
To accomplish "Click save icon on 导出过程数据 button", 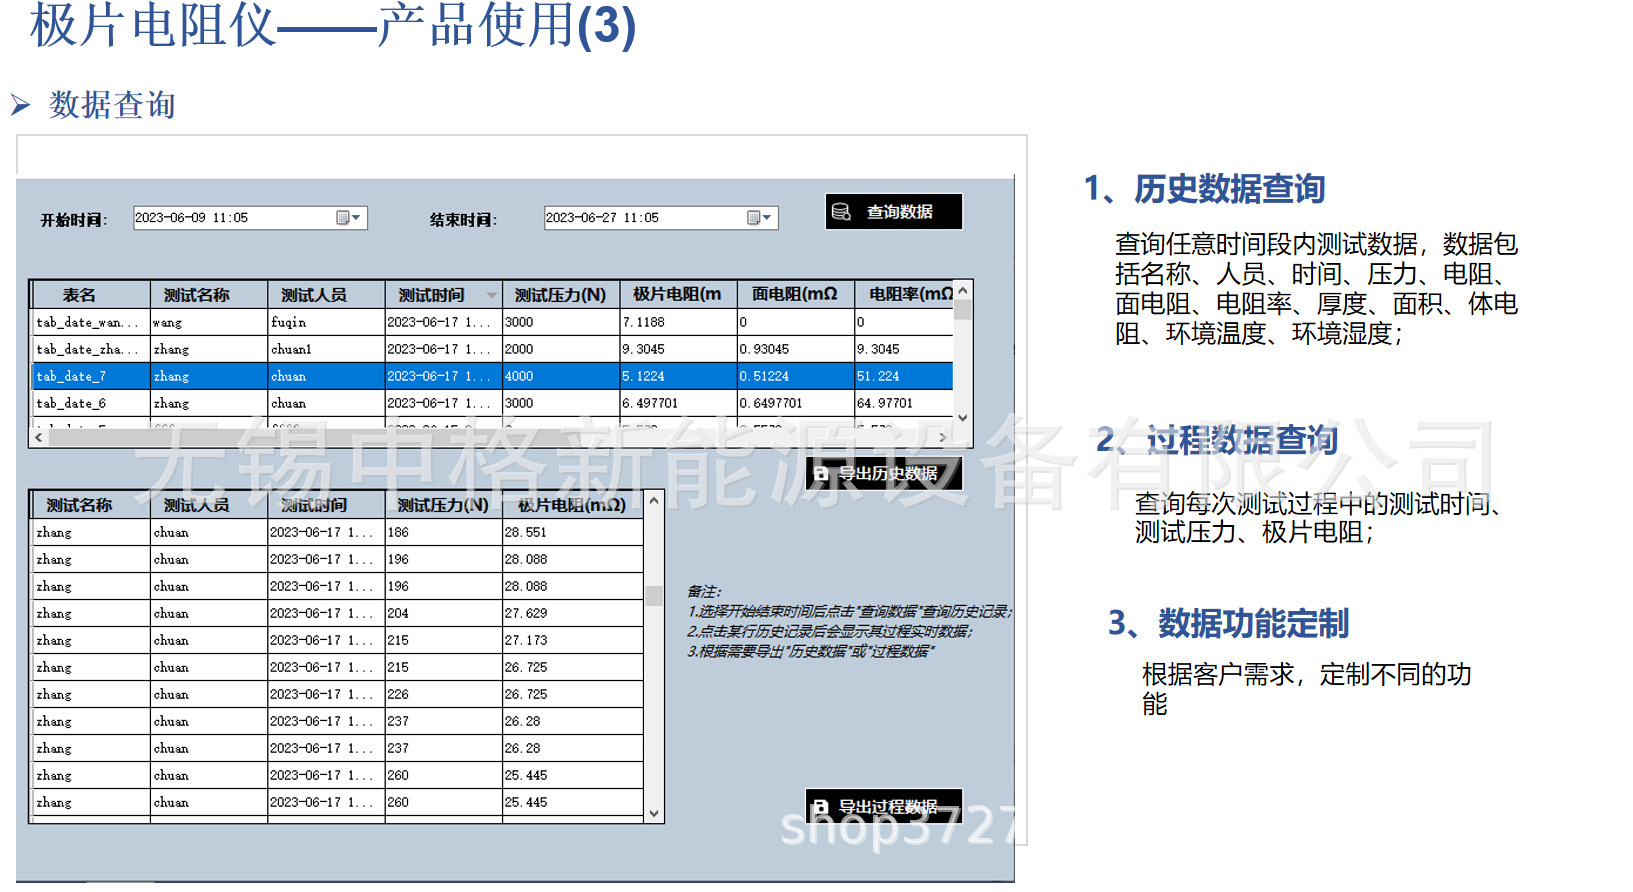I will [x=821, y=806].
